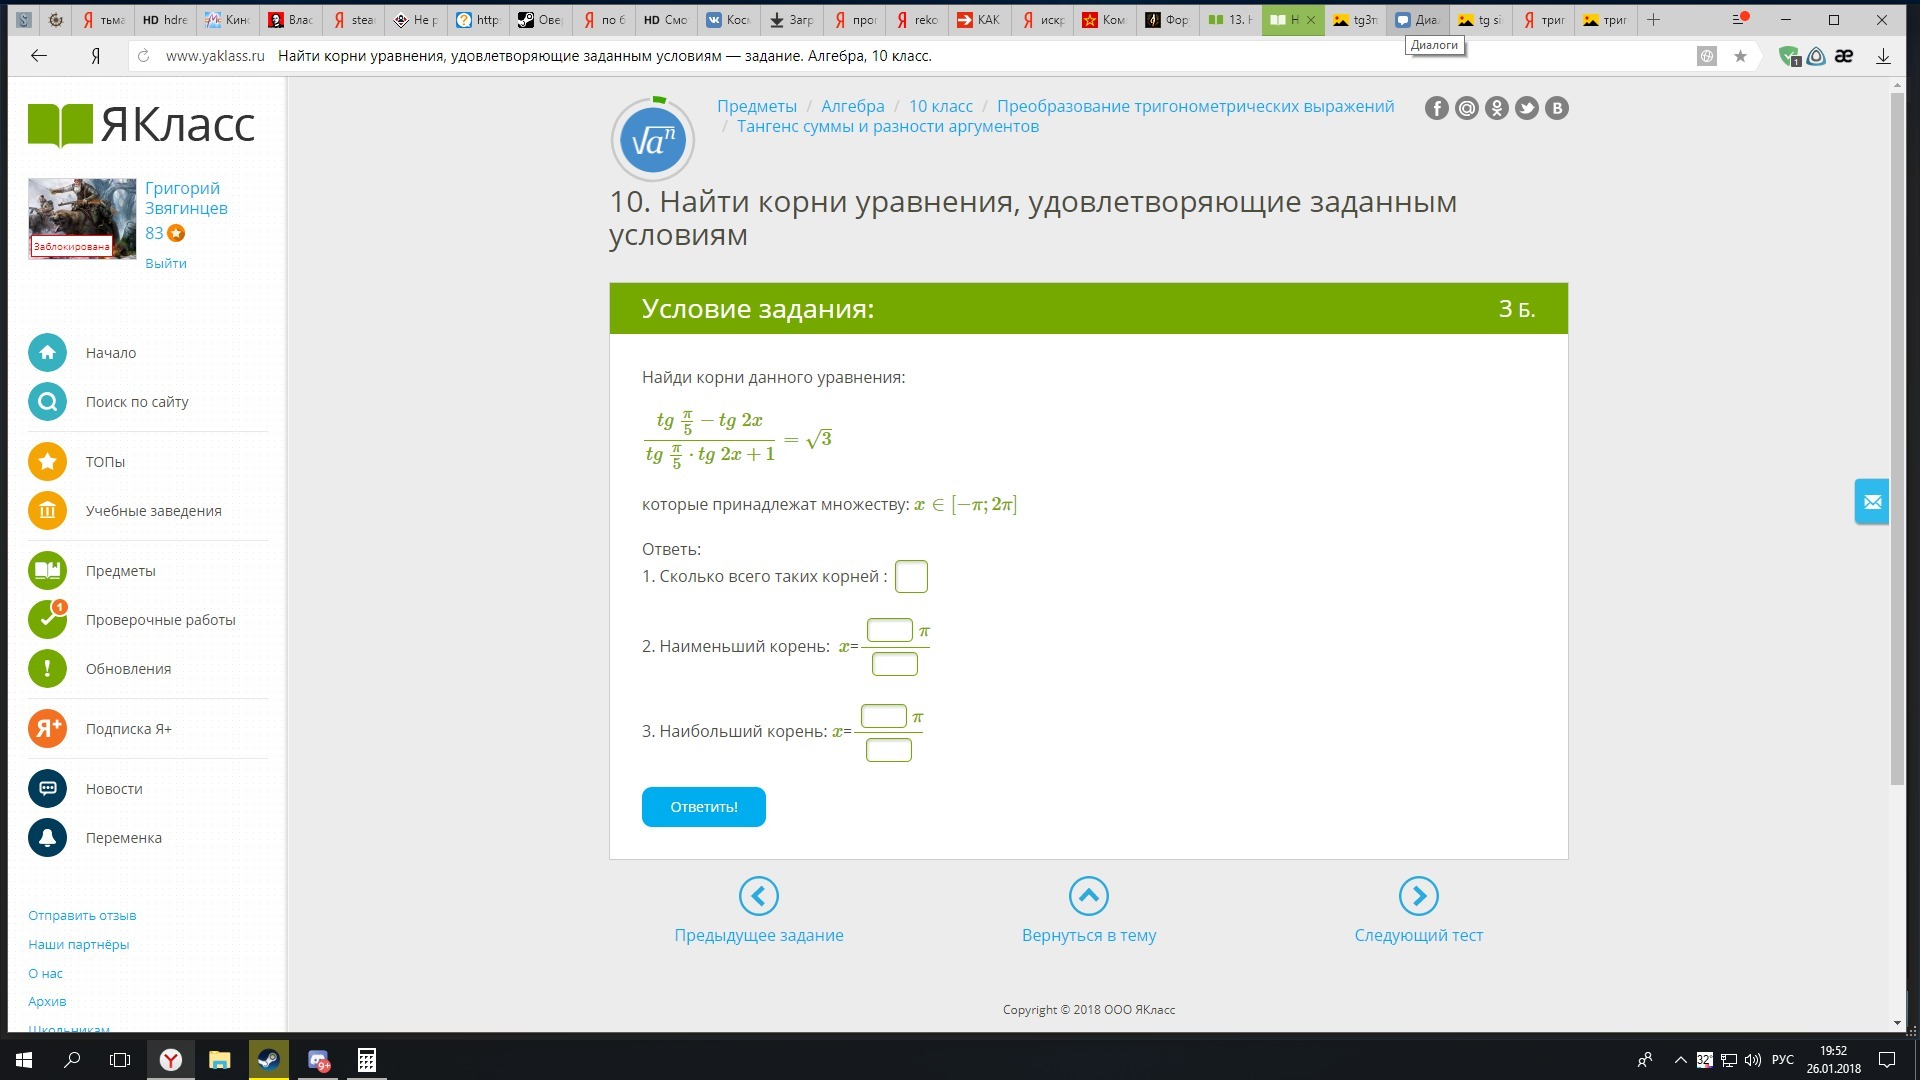Share via the VK icon
1920x1080 pixels.
(x=1556, y=109)
